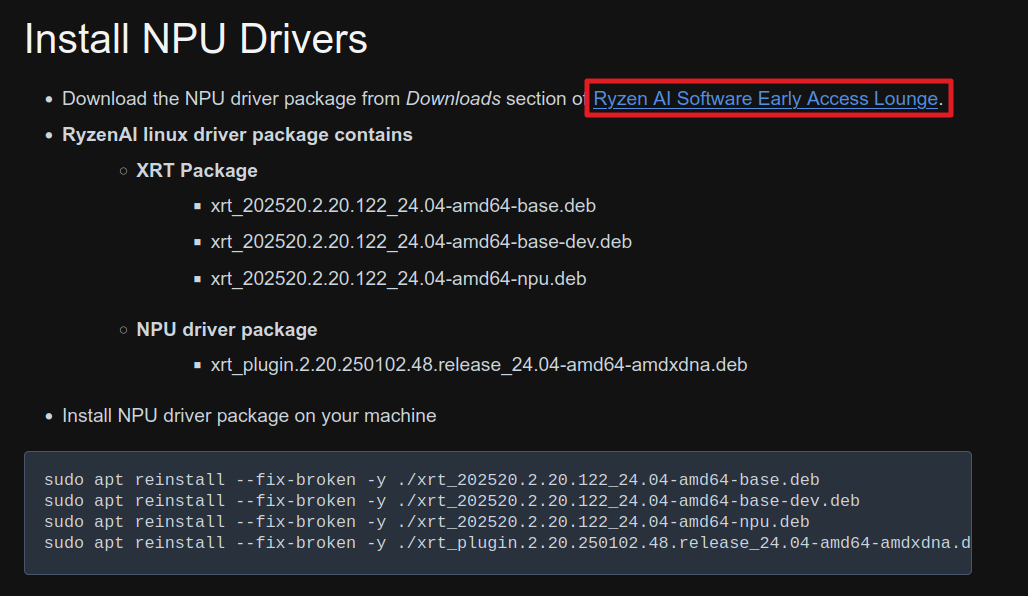
Task: Click the bullet beside 'Install NPU driver package'
Action: click(48, 416)
